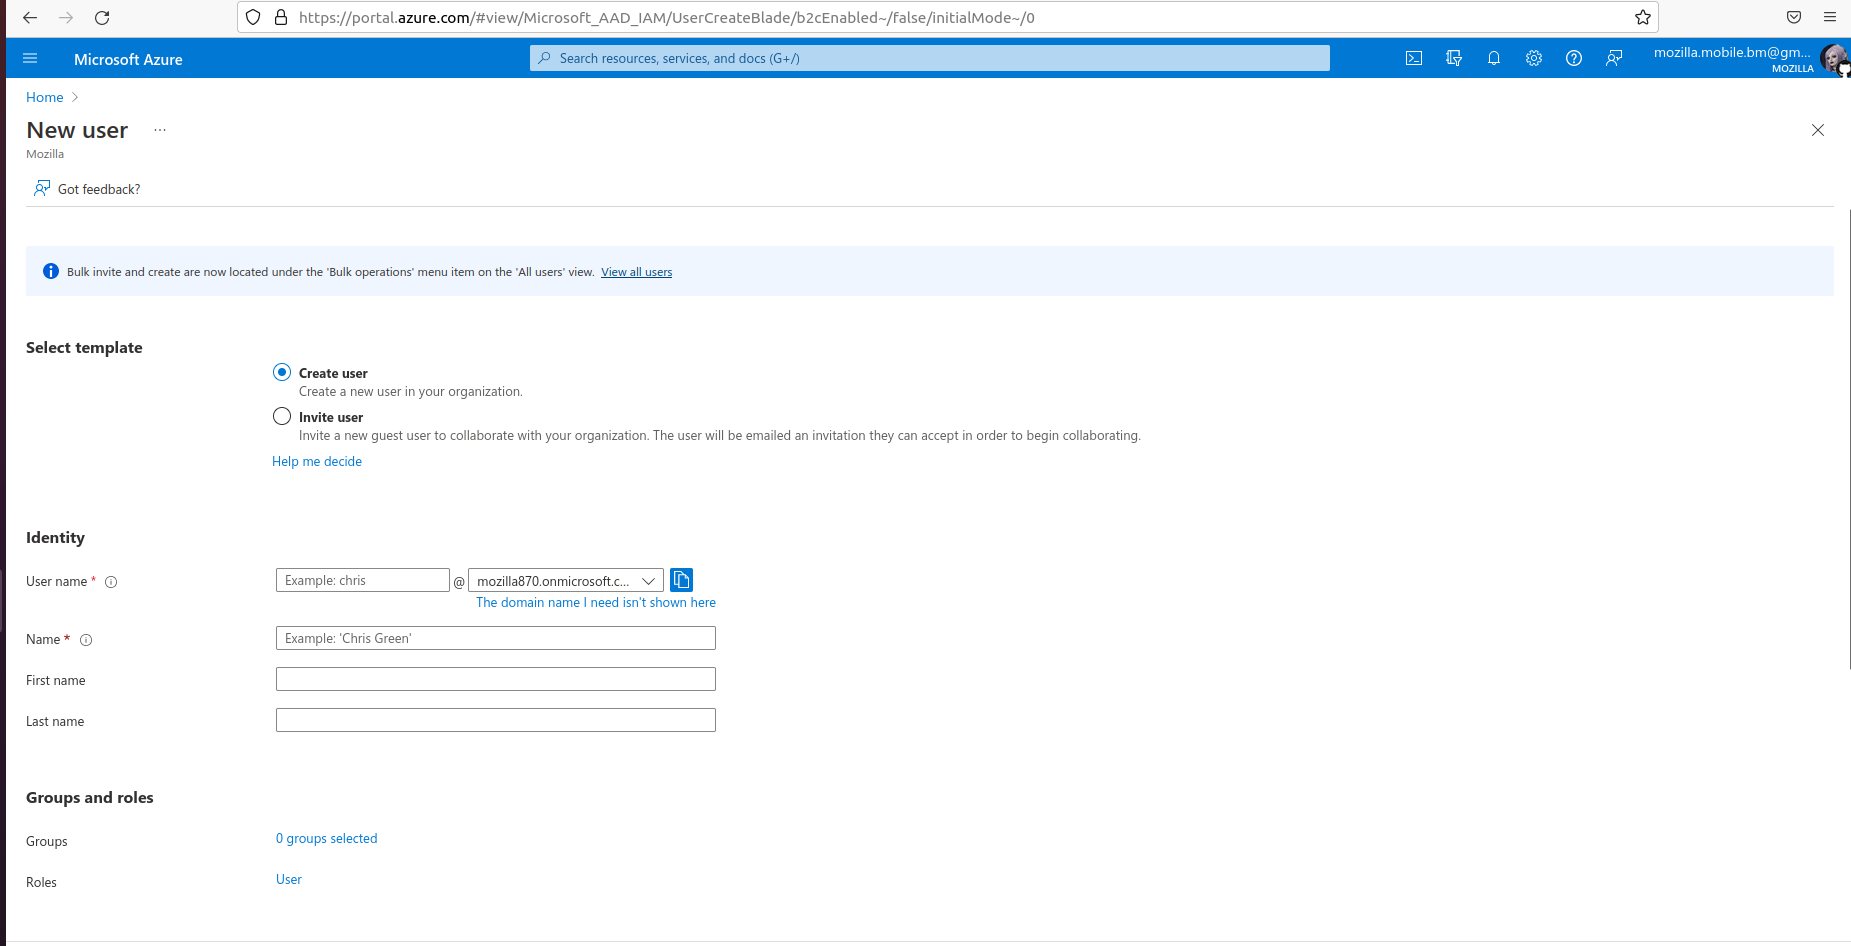Open the notifications bell

tap(1494, 58)
